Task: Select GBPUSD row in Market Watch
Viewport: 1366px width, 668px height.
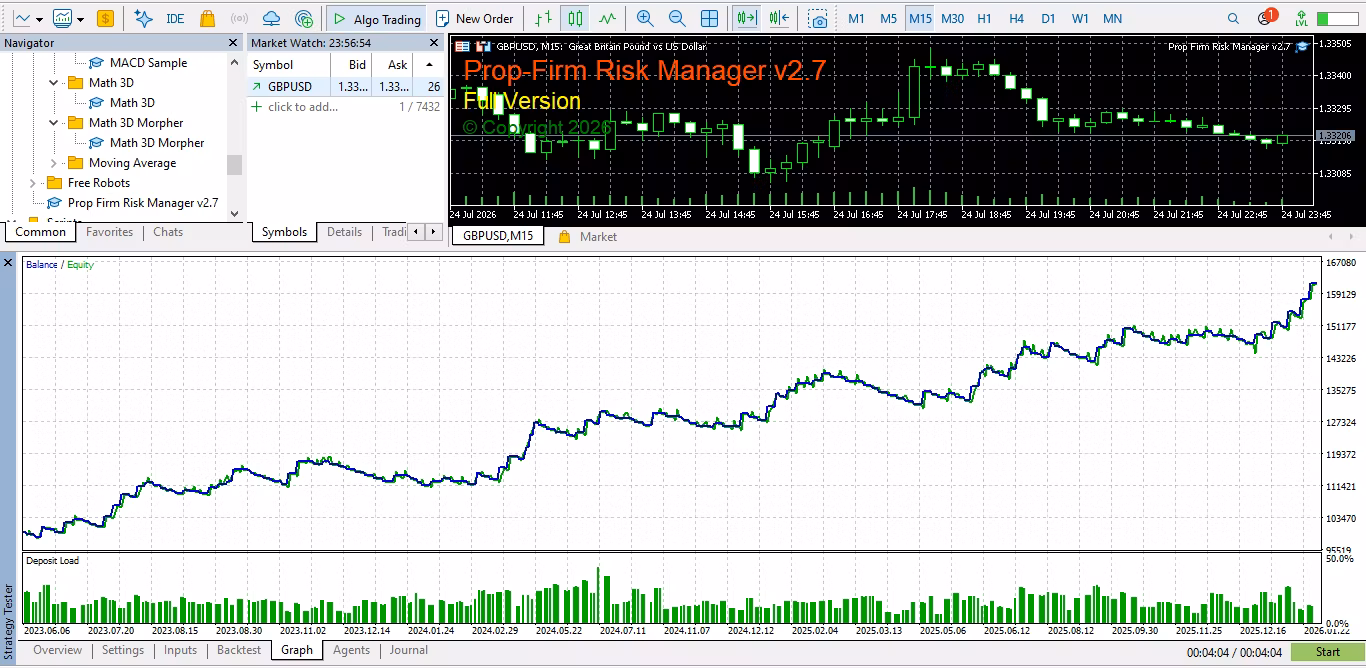Action: click(x=346, y=87)
